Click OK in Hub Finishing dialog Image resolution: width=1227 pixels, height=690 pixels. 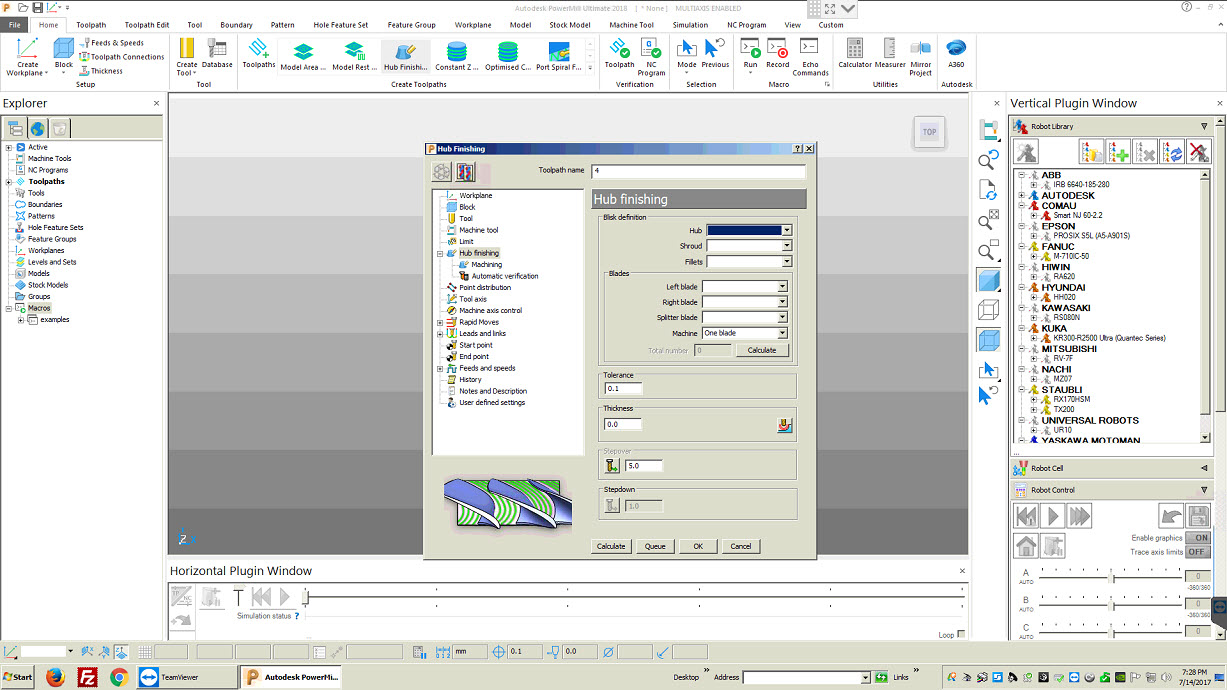pyautogui.click(x=698, y=546)
